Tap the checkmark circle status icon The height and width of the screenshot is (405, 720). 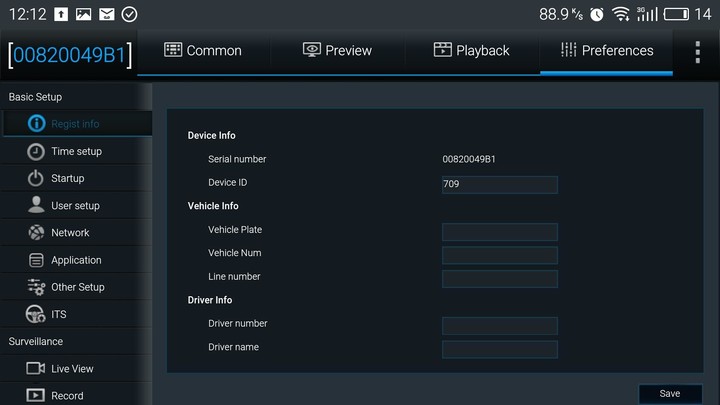(129, 14)
